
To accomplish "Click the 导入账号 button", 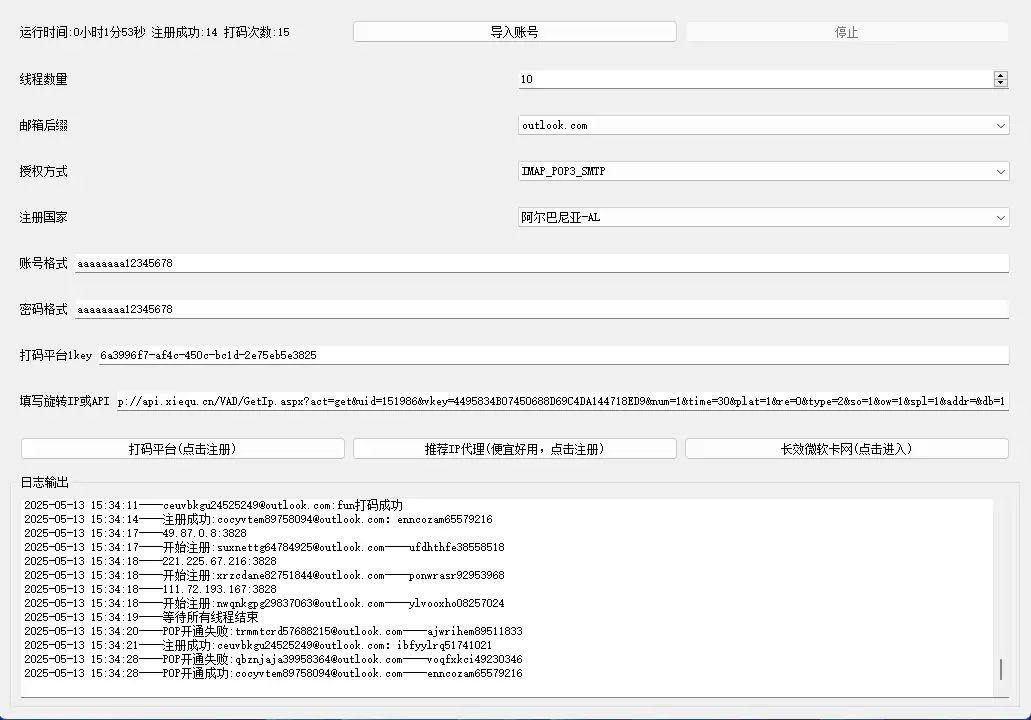I will coord(514,32).
